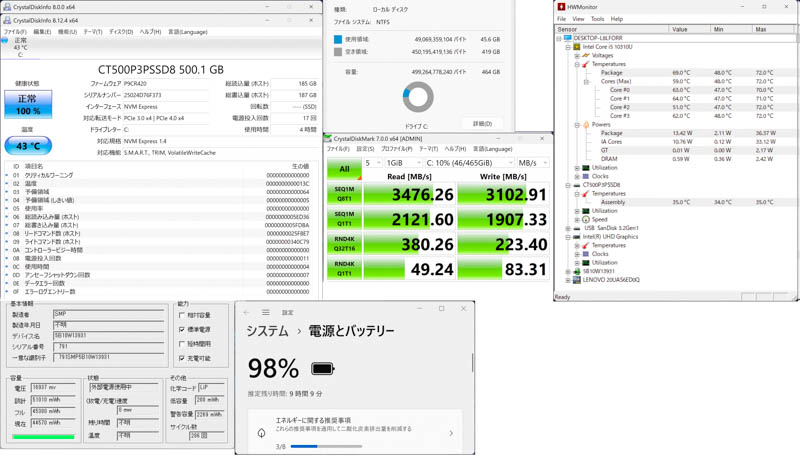Open the Help menu in HWMonitor
This screenshot has height=459, width=800.
617,19
